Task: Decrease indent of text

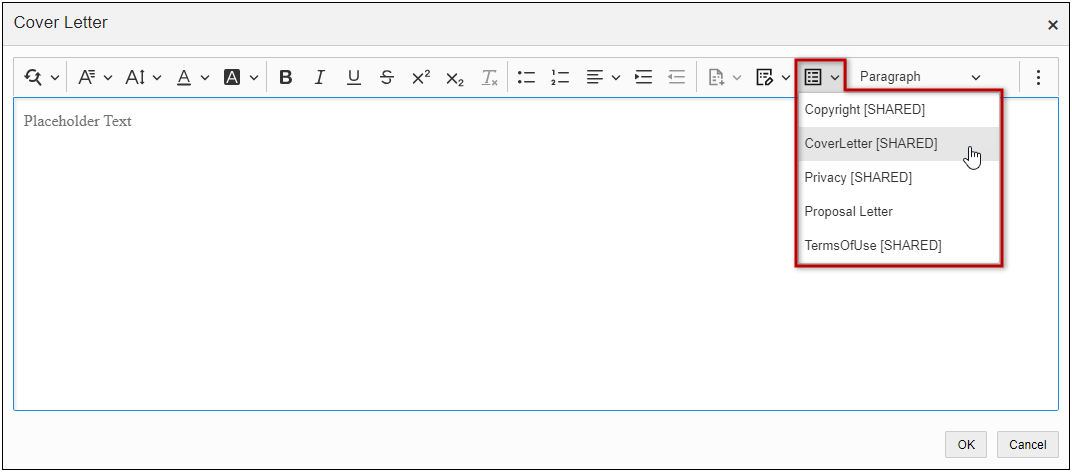Action: [677, 77]
